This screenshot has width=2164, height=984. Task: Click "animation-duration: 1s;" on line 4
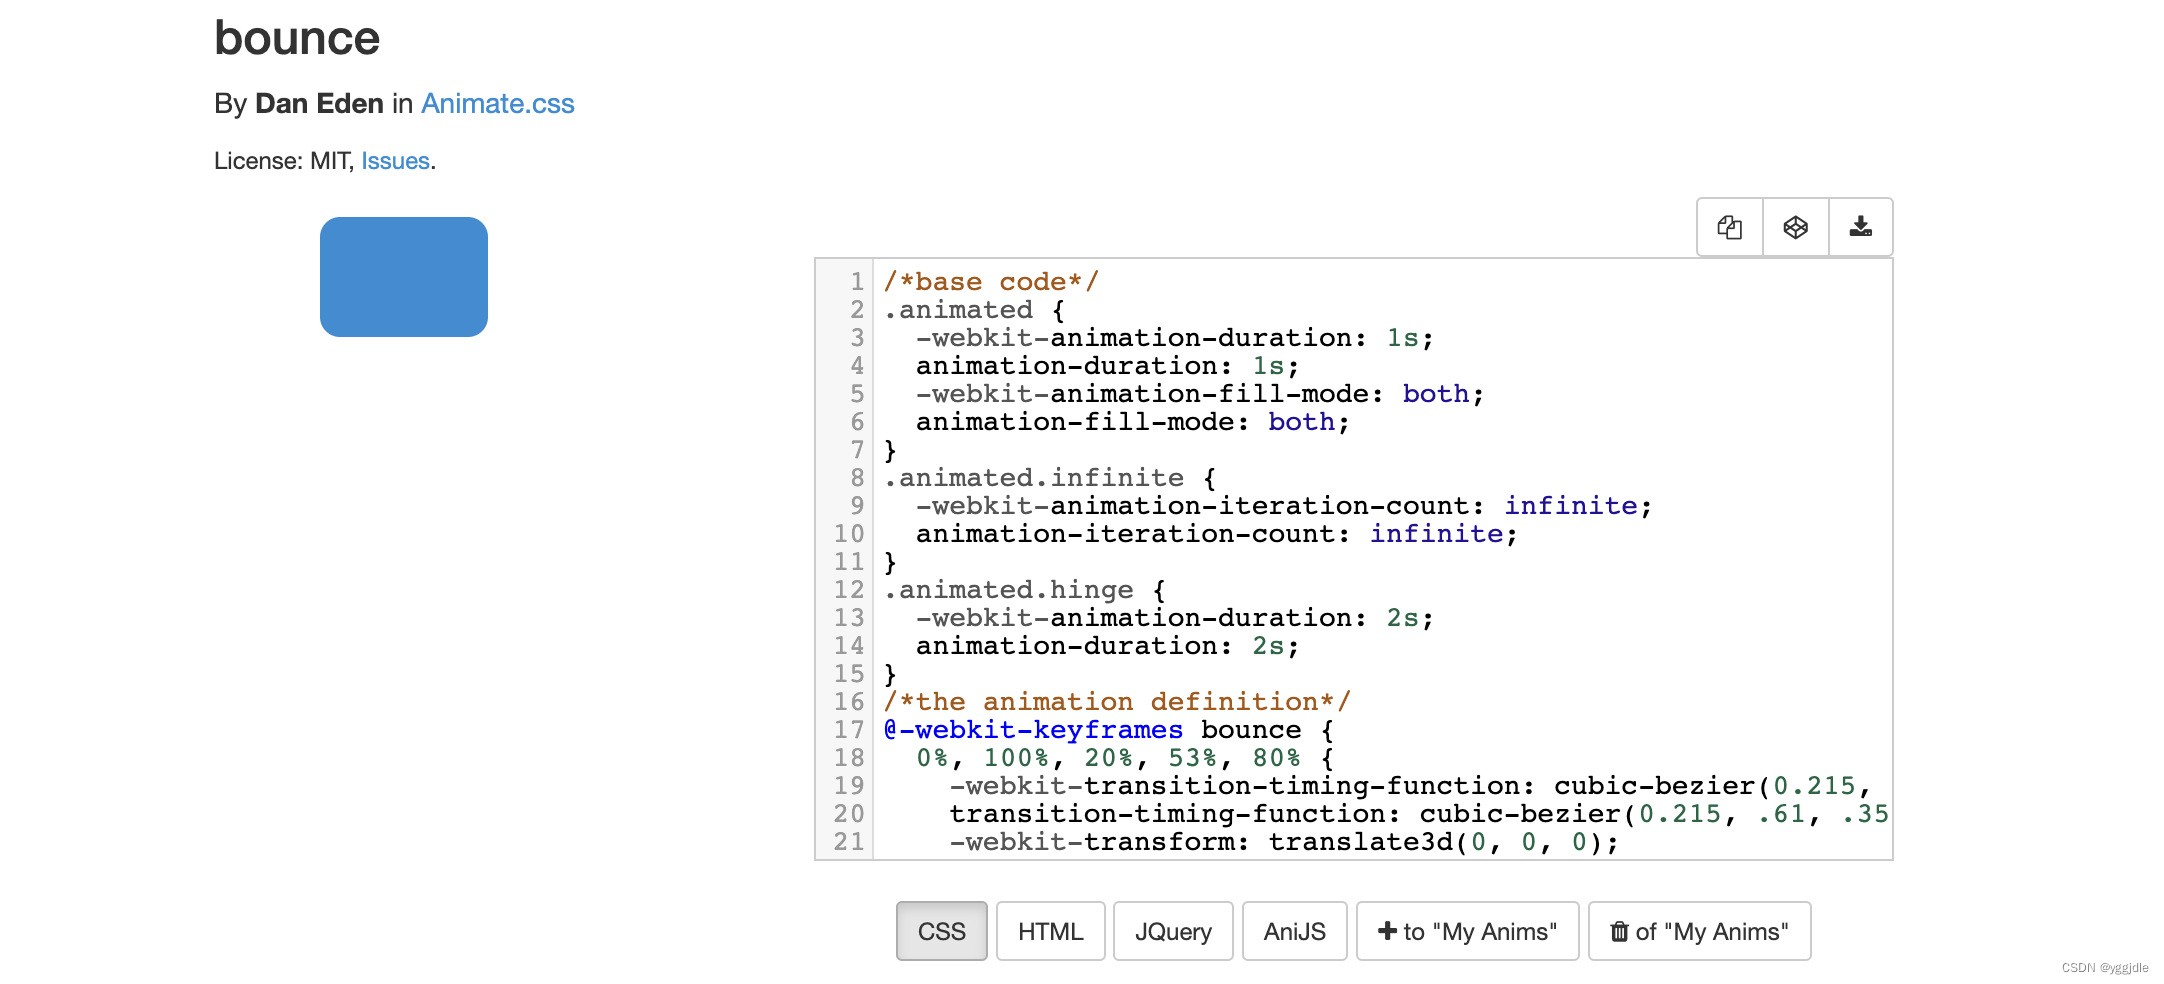(x=1108, y=366)
